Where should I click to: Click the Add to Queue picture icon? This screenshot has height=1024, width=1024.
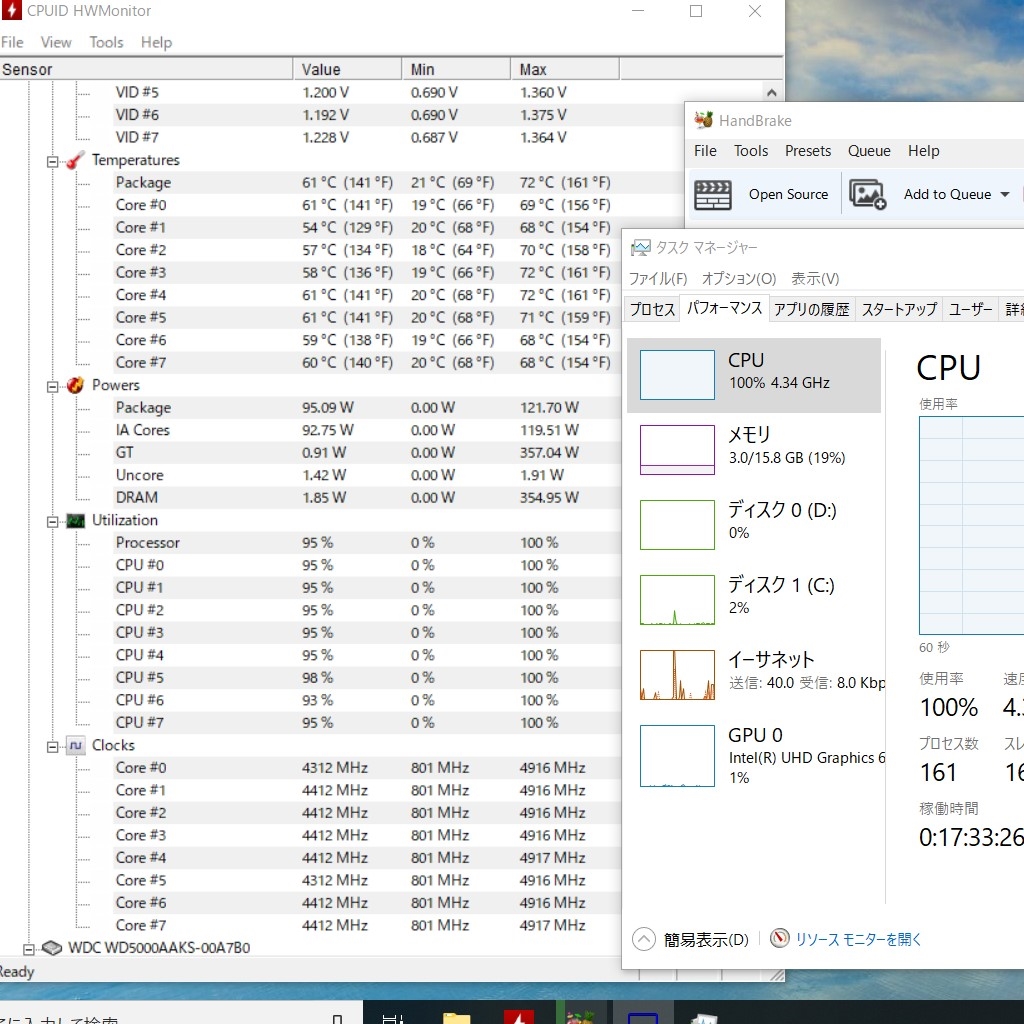click(x=867, y=194)
